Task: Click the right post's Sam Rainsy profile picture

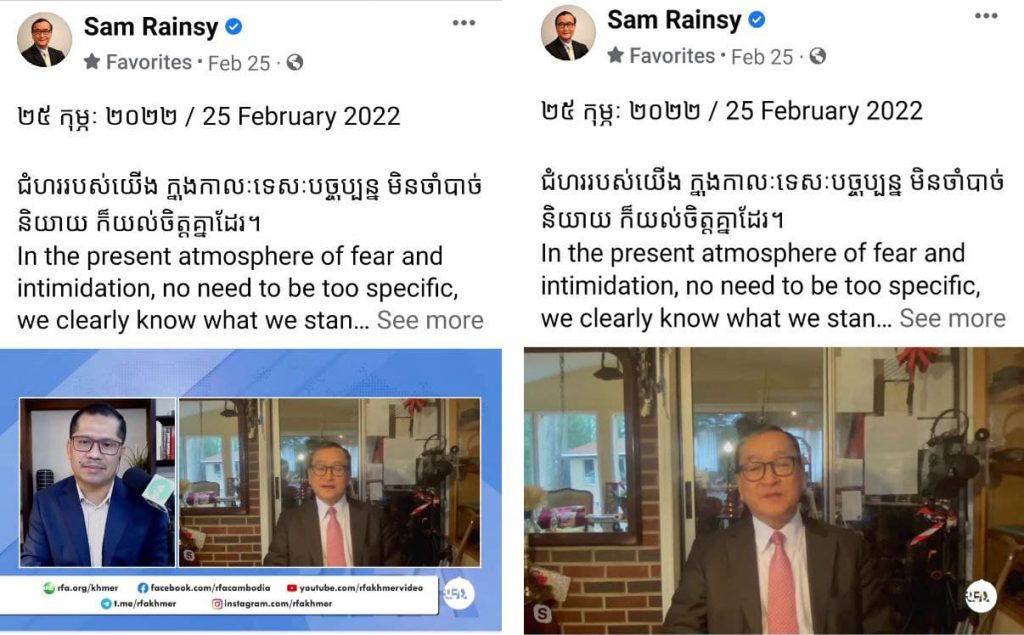Action: click(x=568, y=33)
